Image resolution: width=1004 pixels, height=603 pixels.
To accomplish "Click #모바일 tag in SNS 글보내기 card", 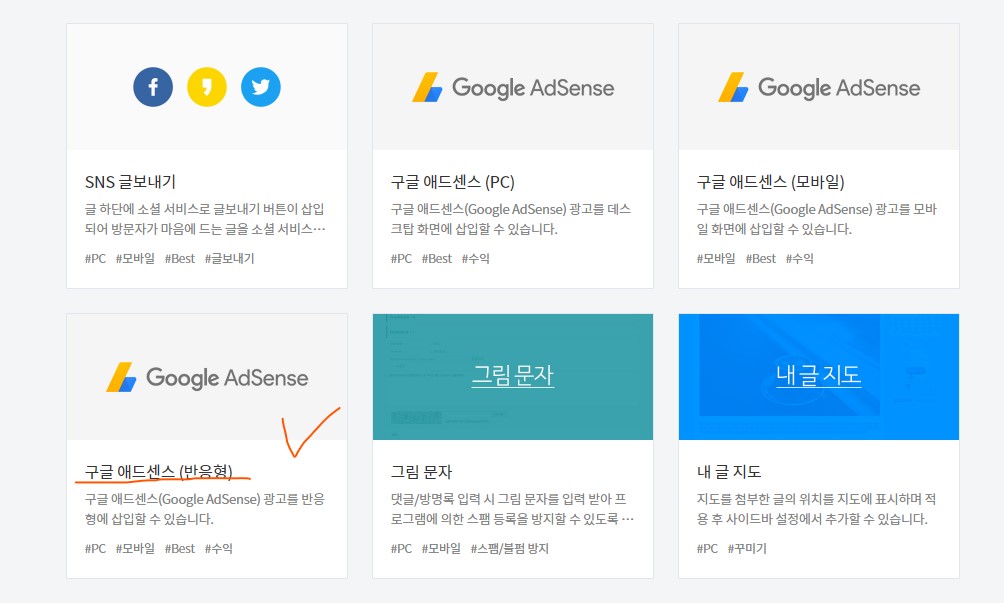I will [x=135, y=259].
